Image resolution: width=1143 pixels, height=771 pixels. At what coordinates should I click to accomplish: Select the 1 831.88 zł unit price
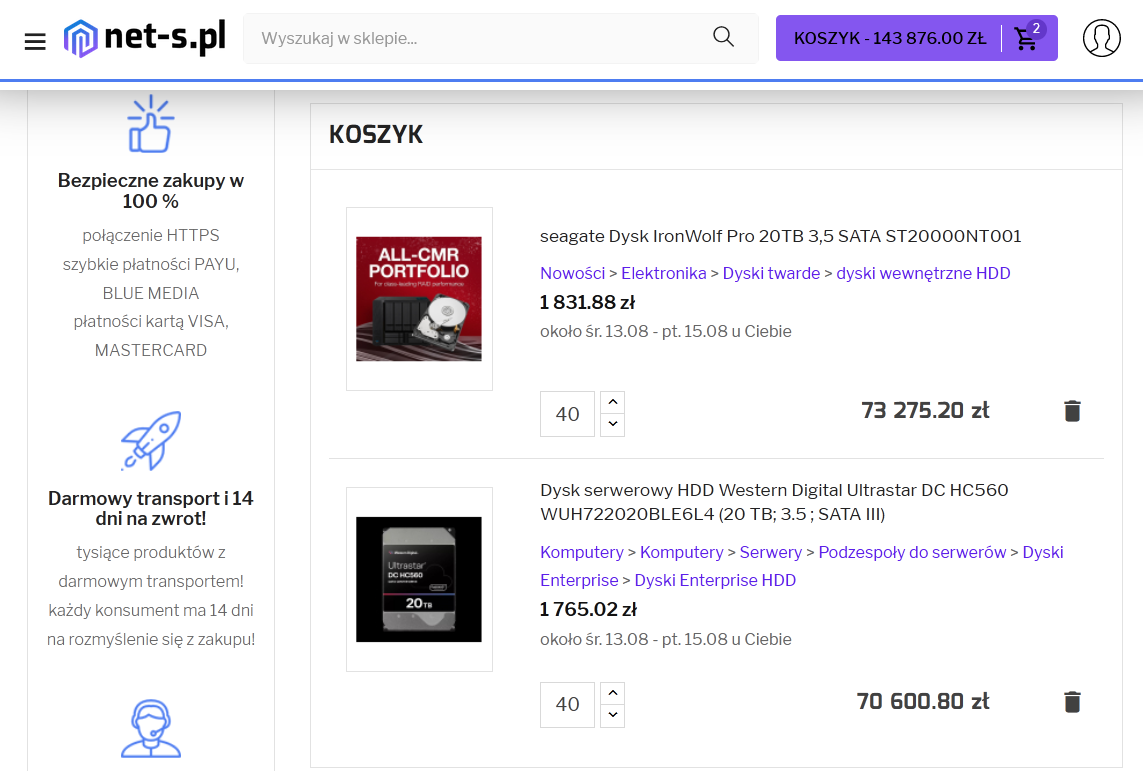click(587, 302)
